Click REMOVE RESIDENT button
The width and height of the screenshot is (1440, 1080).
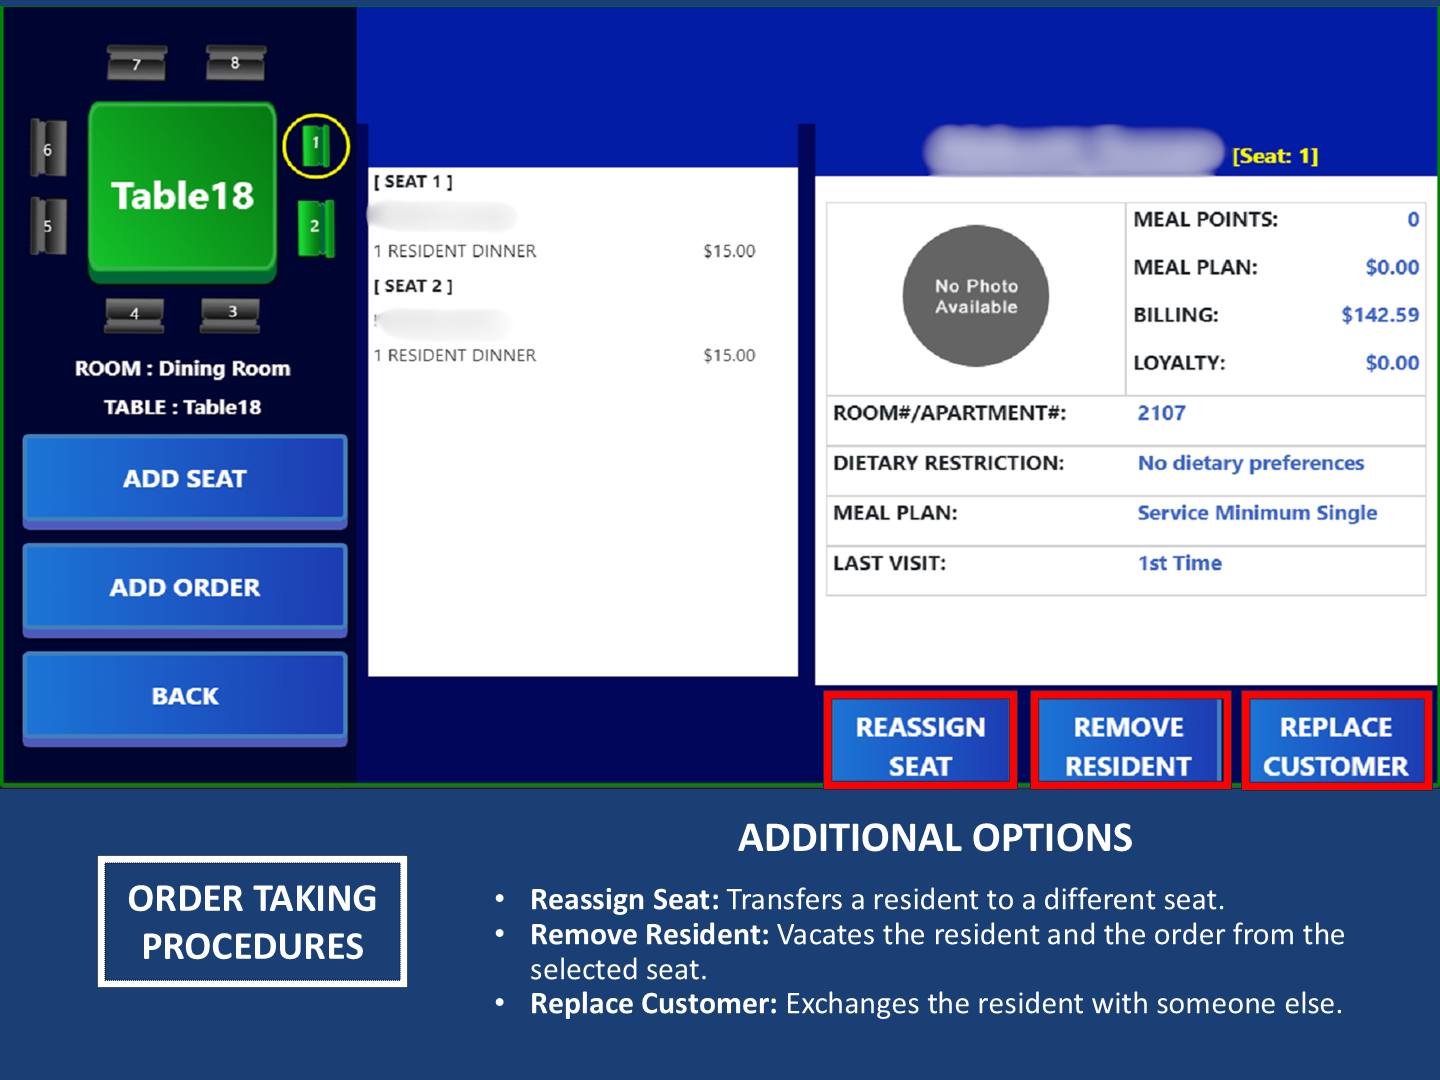pyautogui.click(x=1128, y=744)
